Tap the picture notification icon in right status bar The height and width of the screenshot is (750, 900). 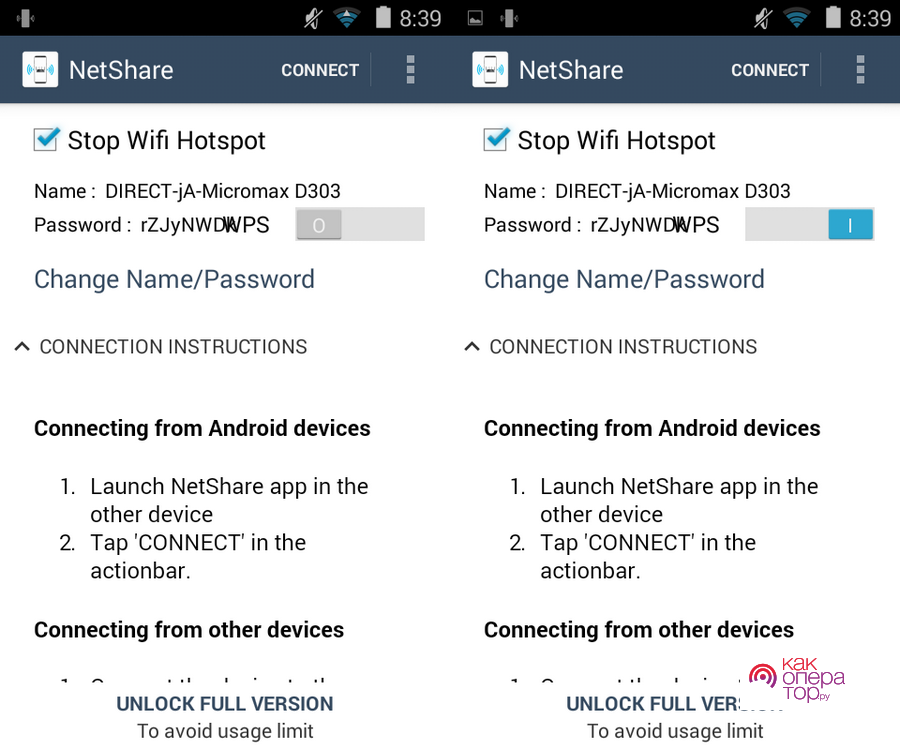click(475, 18)
